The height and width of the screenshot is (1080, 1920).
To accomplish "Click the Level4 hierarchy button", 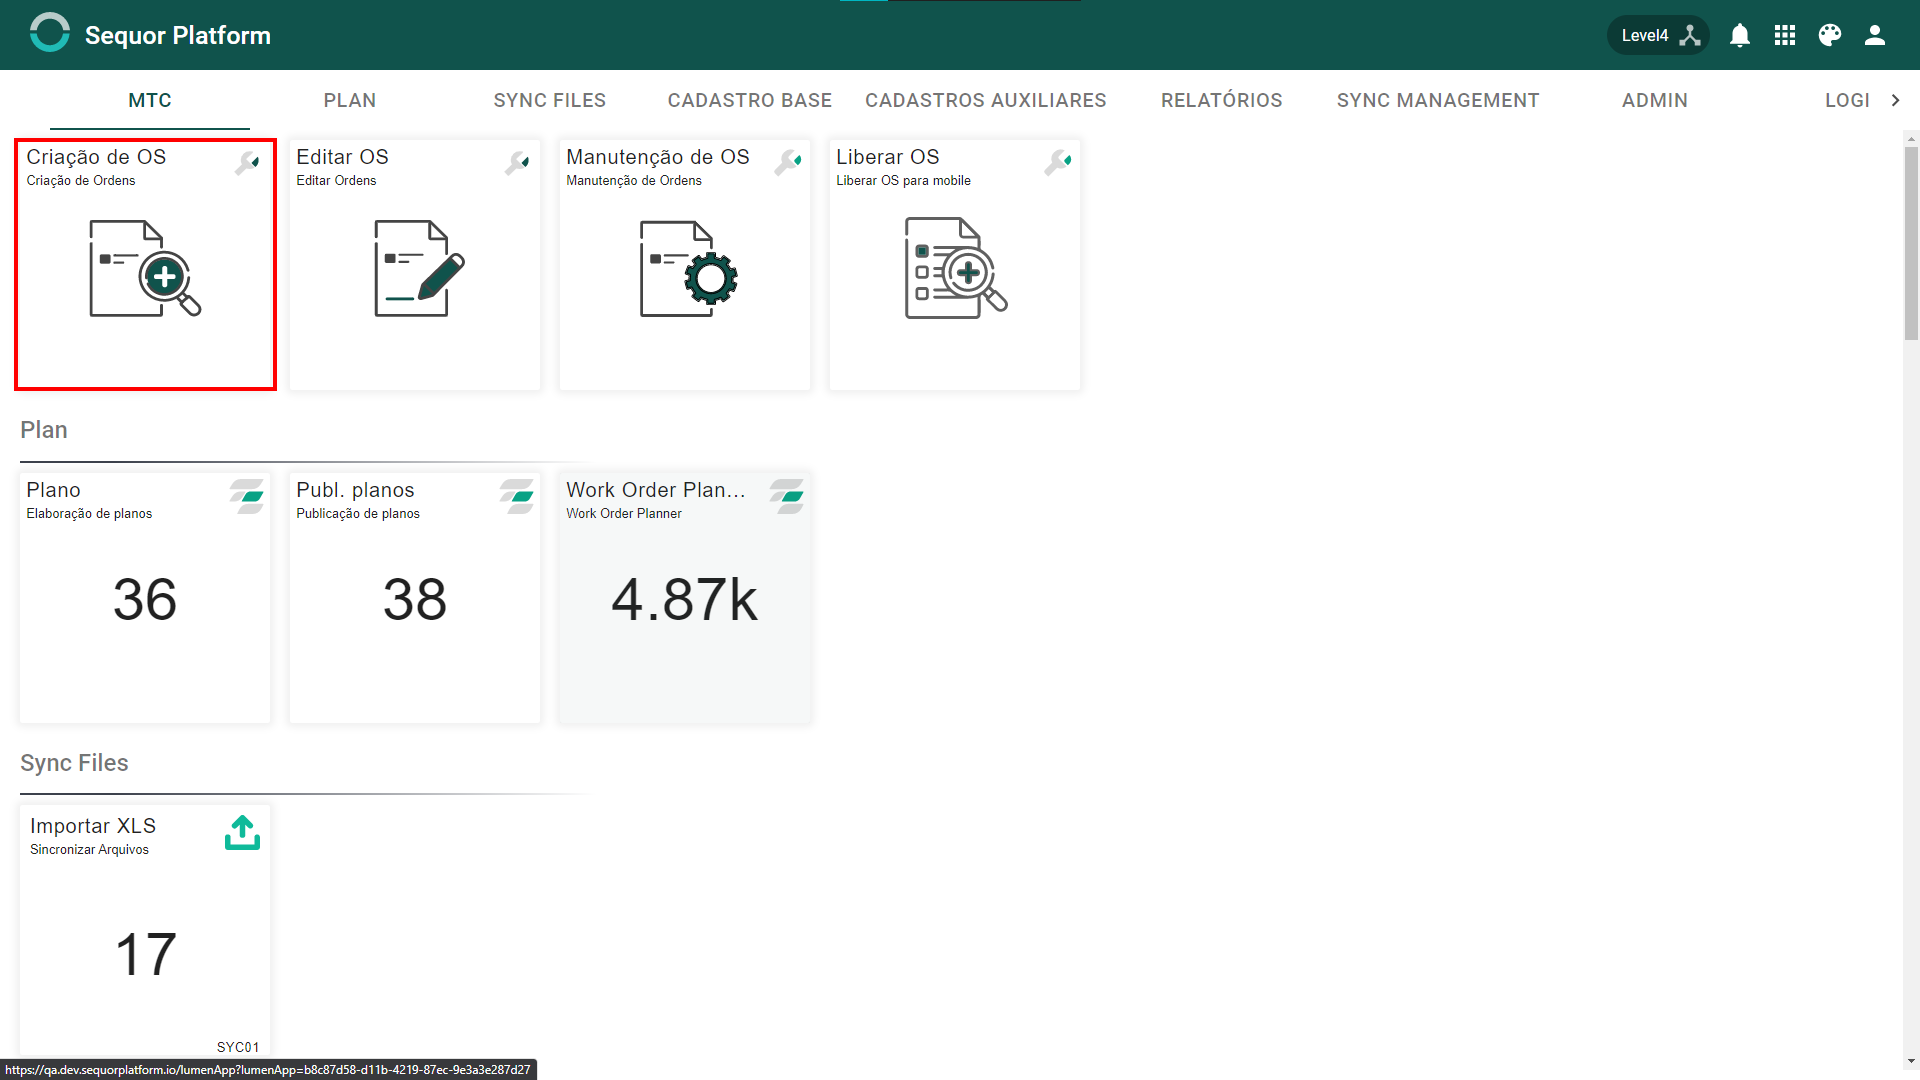I will click(1658, 36).
